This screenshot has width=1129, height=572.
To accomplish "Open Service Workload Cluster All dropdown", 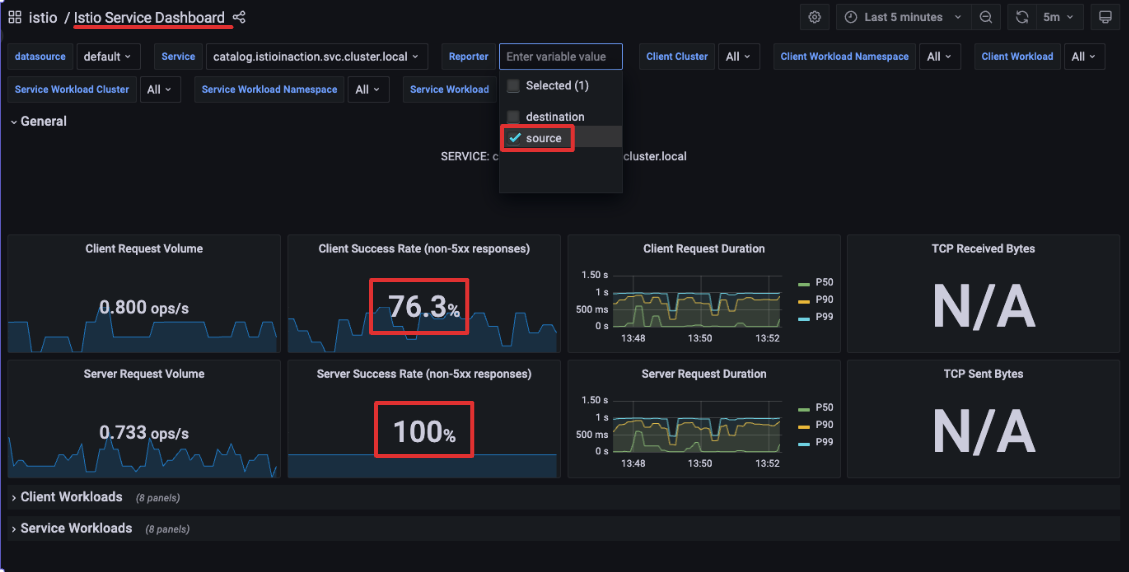I will (159, 89).
